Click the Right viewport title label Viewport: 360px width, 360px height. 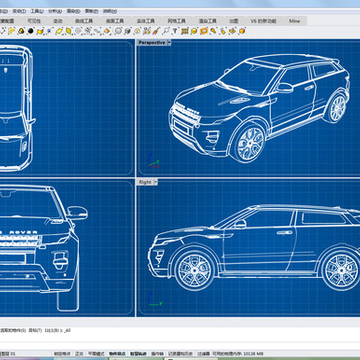[145, 182]
